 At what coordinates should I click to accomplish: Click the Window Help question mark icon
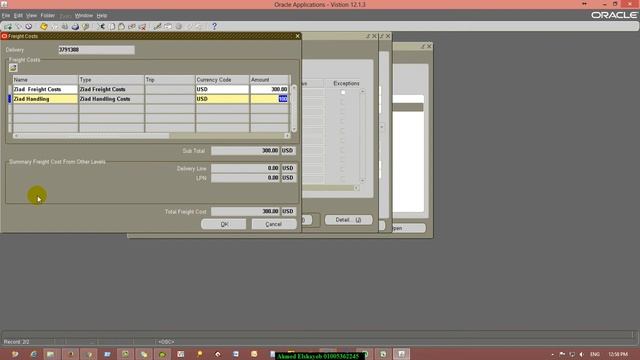(214, 27)
